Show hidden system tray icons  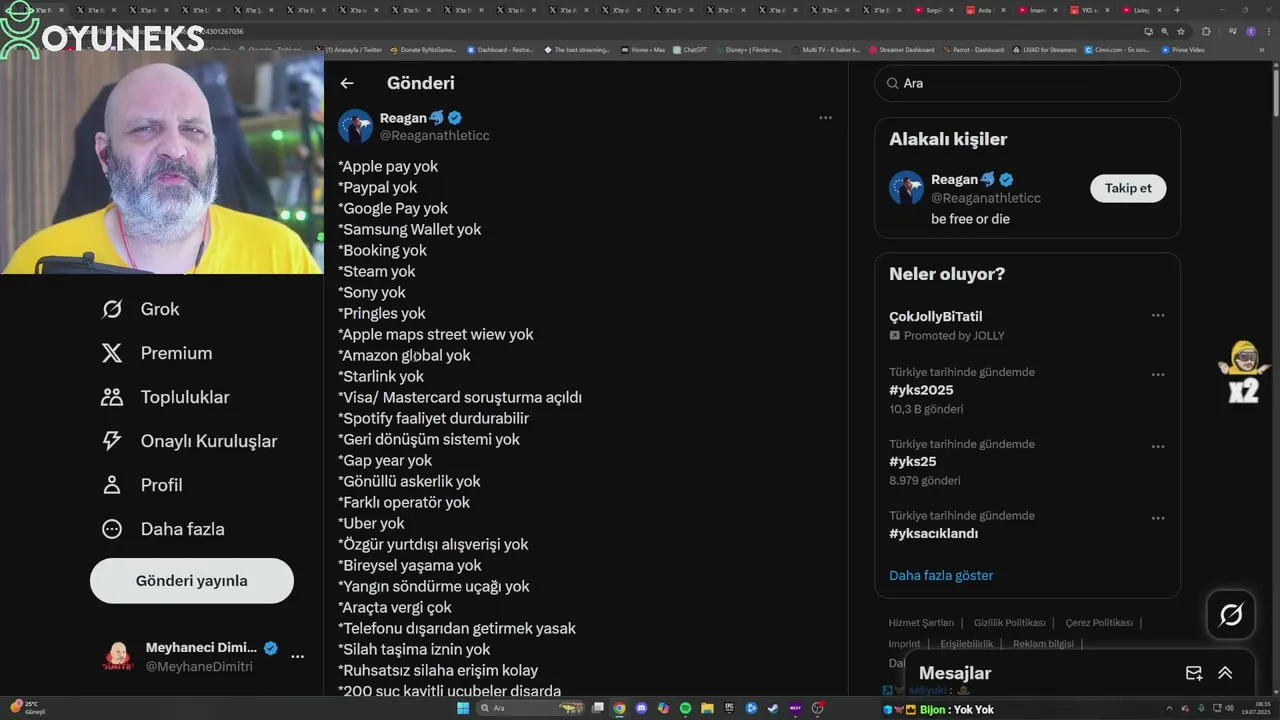point(1169,708)
